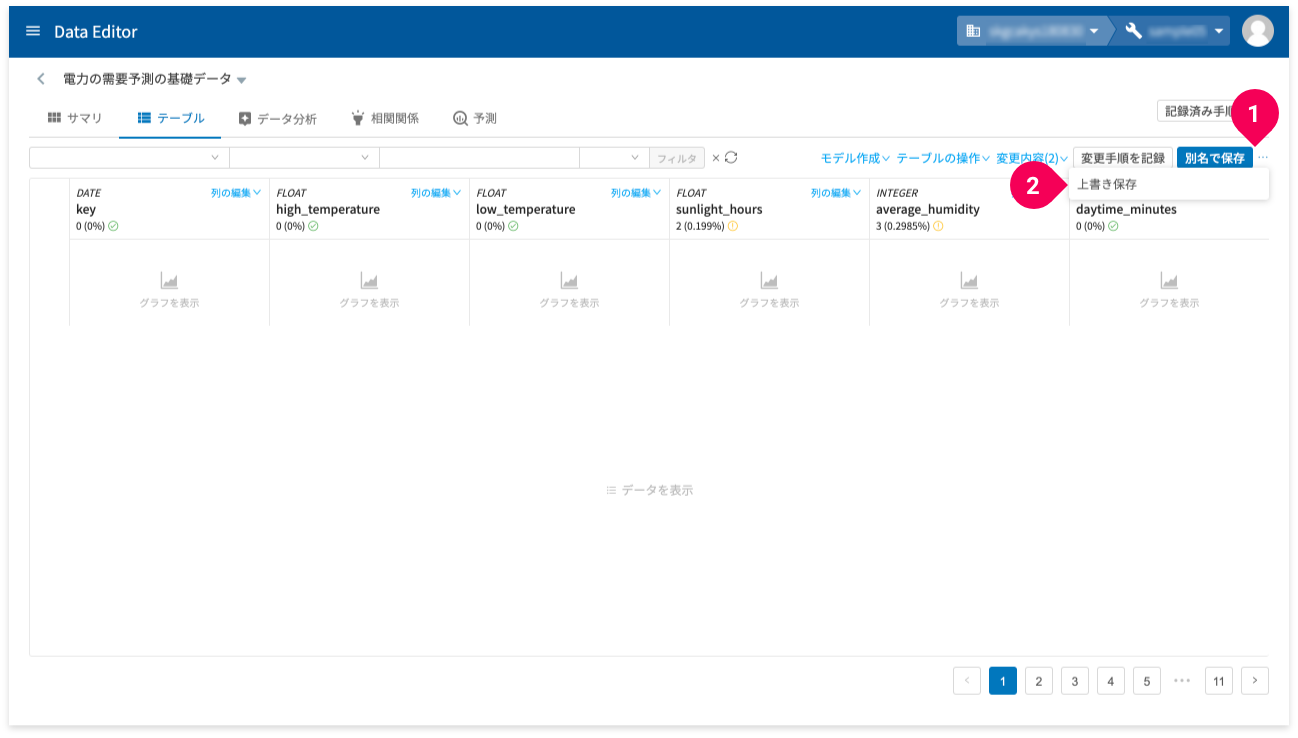Screen dimensions: 1298x738
Task: Open the hamburger navigation menu
Action: [33, 31]
